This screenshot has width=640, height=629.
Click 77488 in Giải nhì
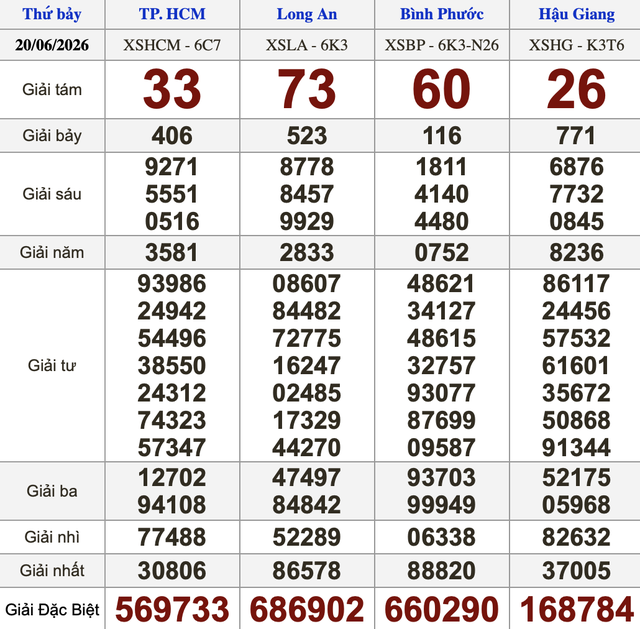click(x=172, y=538)
